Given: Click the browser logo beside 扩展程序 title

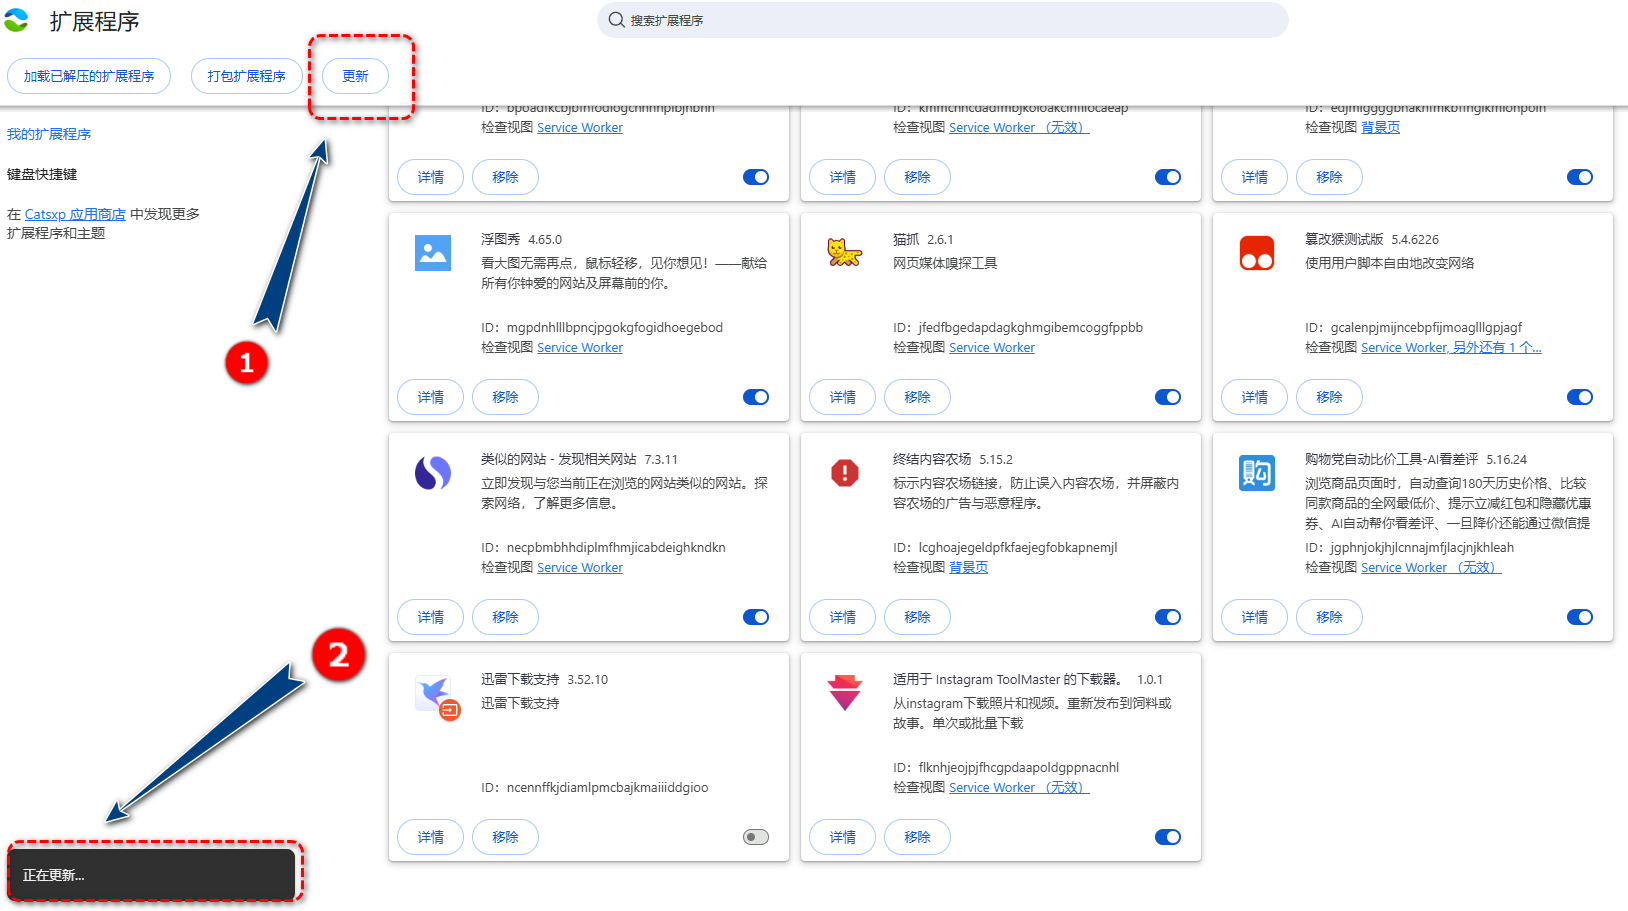Looking at the screenshot, I should click(x=16, y=20).
